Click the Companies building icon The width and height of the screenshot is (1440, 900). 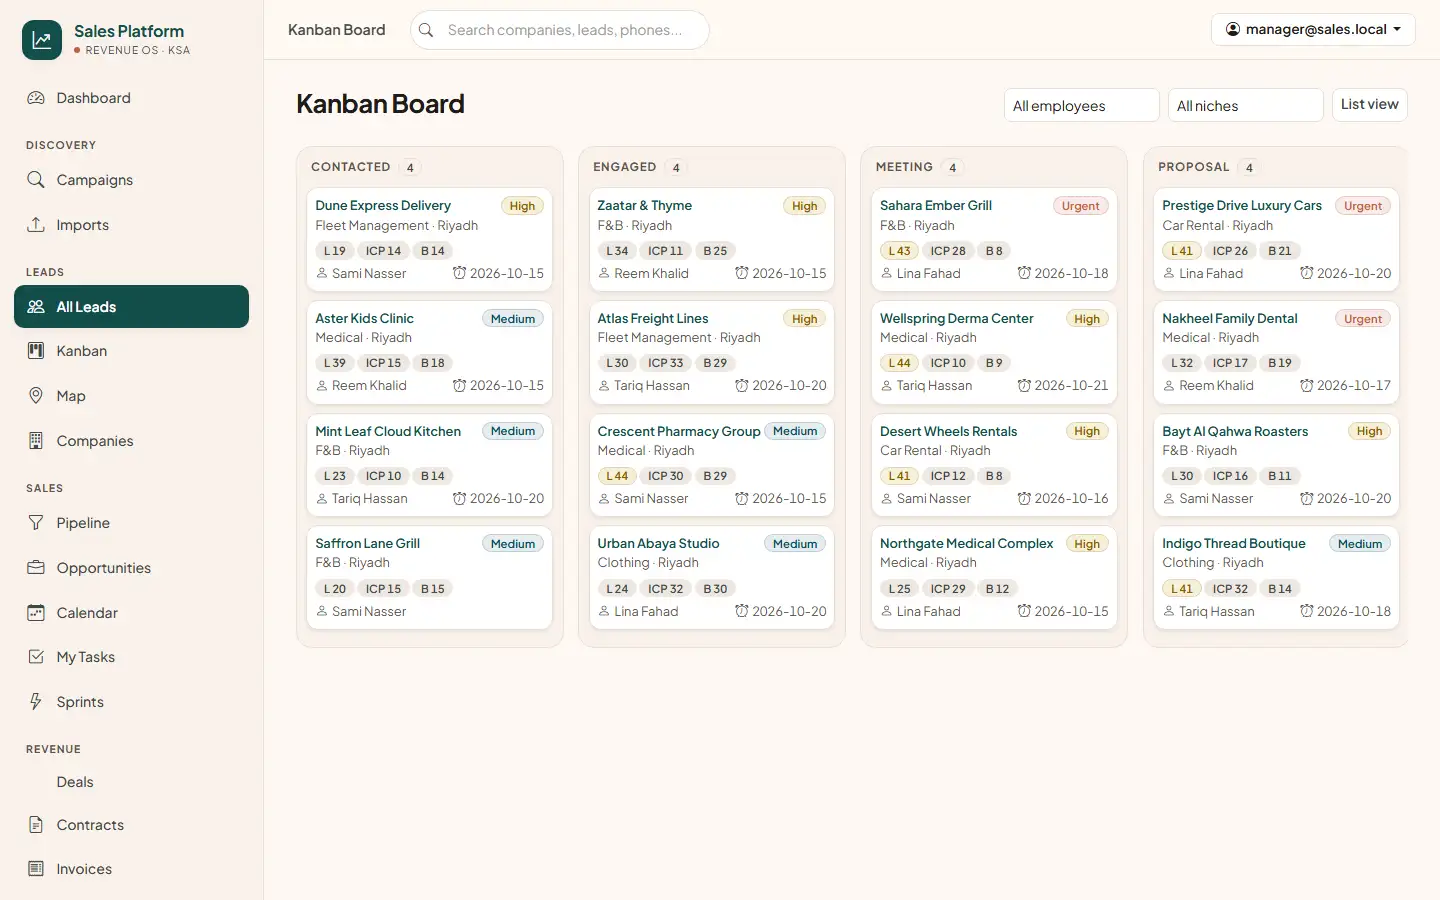[36, 441]
